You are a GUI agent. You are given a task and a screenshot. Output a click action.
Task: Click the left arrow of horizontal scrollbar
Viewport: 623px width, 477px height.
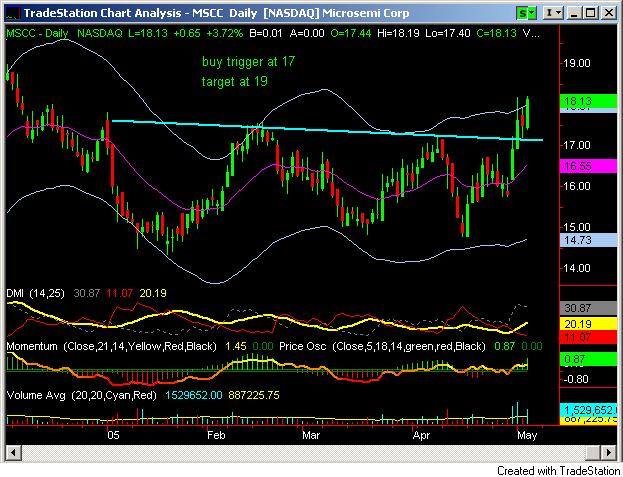click(x=13, y=452)
